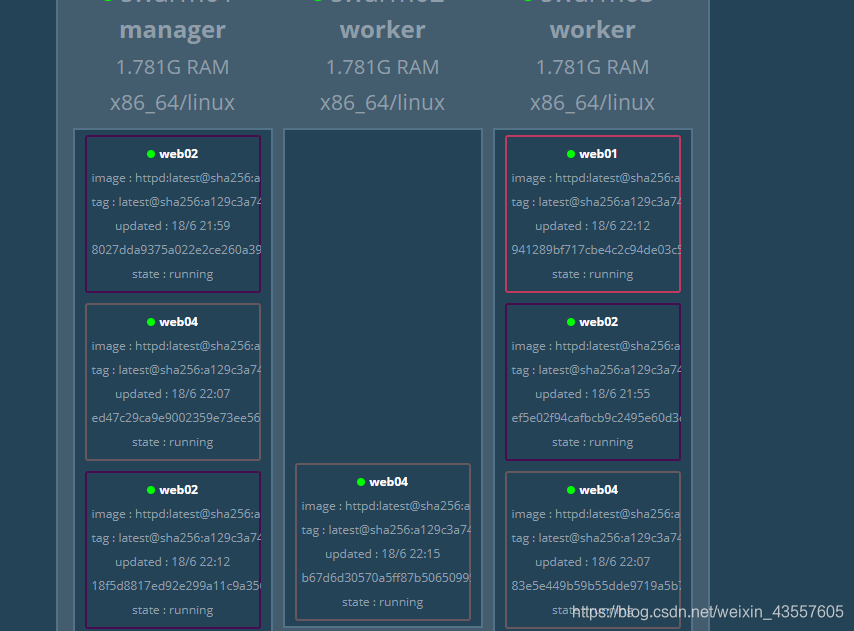Click web02 name in card updated 22:12
Screen dimensions: 854x631
[x=178, y=490]
